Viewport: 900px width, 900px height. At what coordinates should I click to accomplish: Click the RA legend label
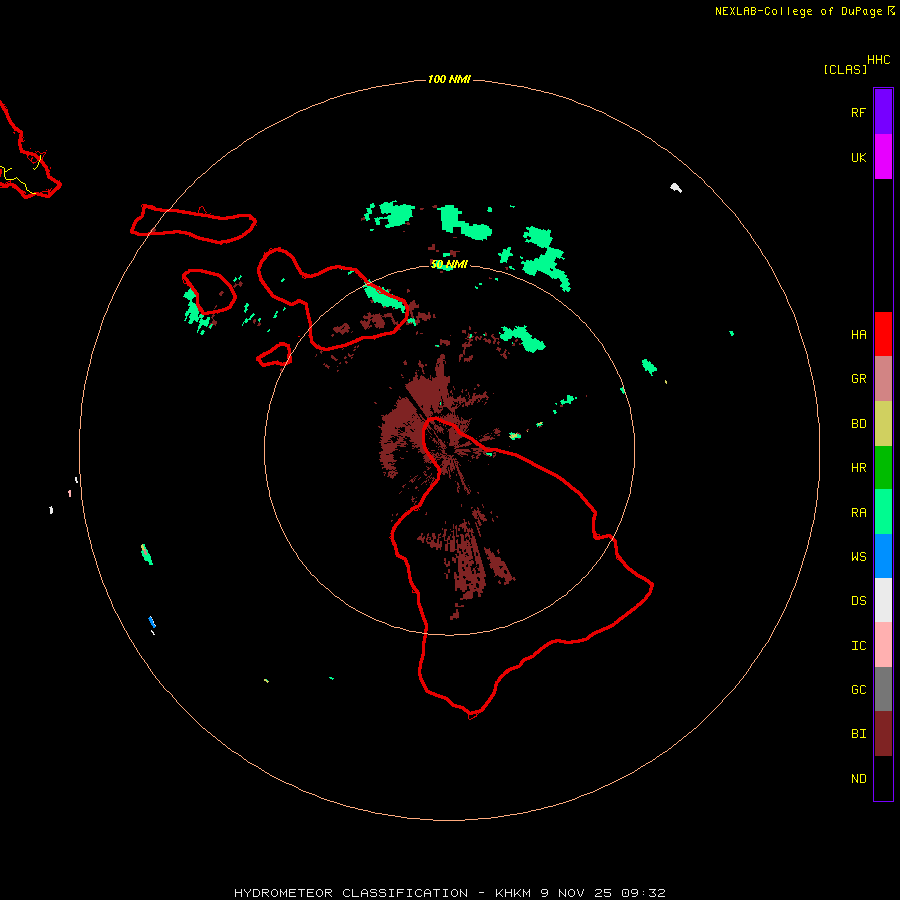coord(858,513)
